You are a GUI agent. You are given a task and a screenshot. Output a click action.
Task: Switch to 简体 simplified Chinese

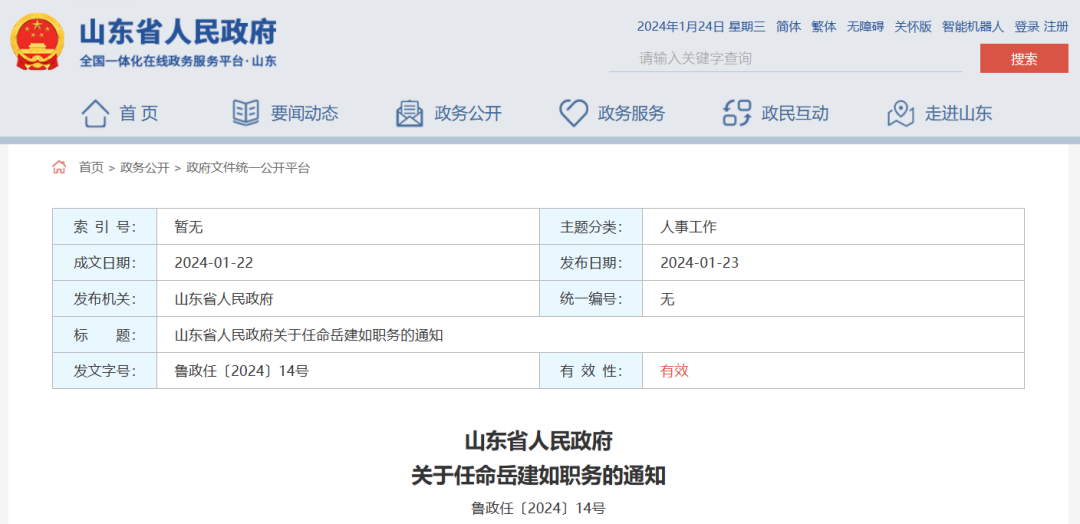tap(789, 27)
